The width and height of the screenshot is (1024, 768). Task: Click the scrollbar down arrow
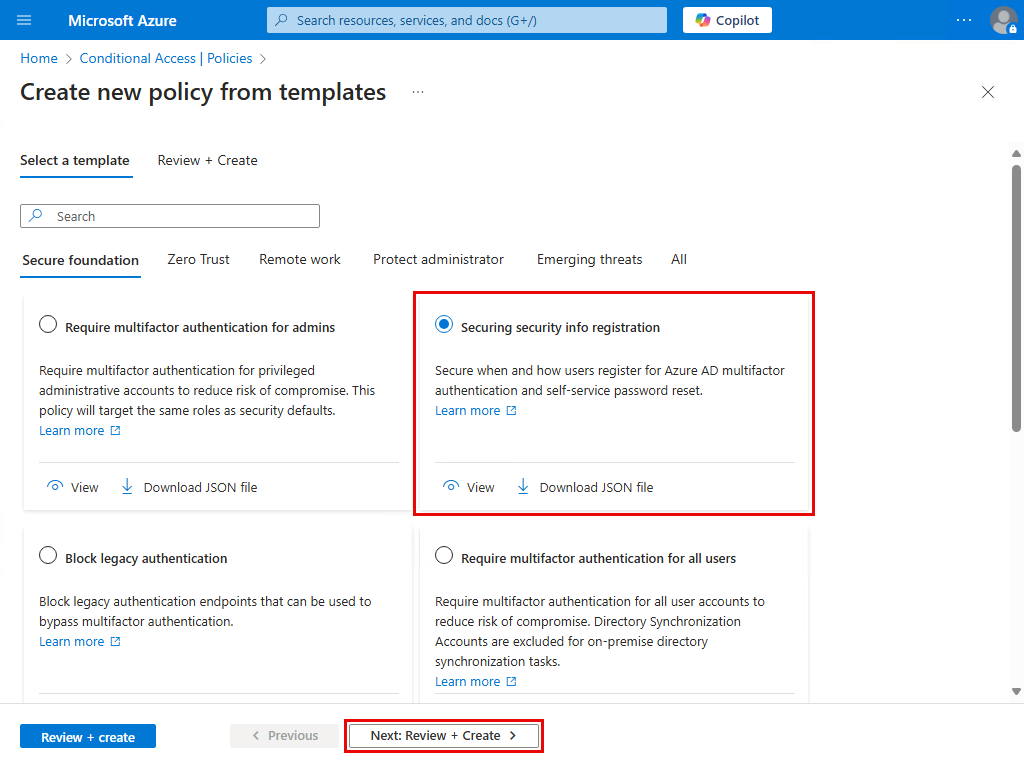1016,692
